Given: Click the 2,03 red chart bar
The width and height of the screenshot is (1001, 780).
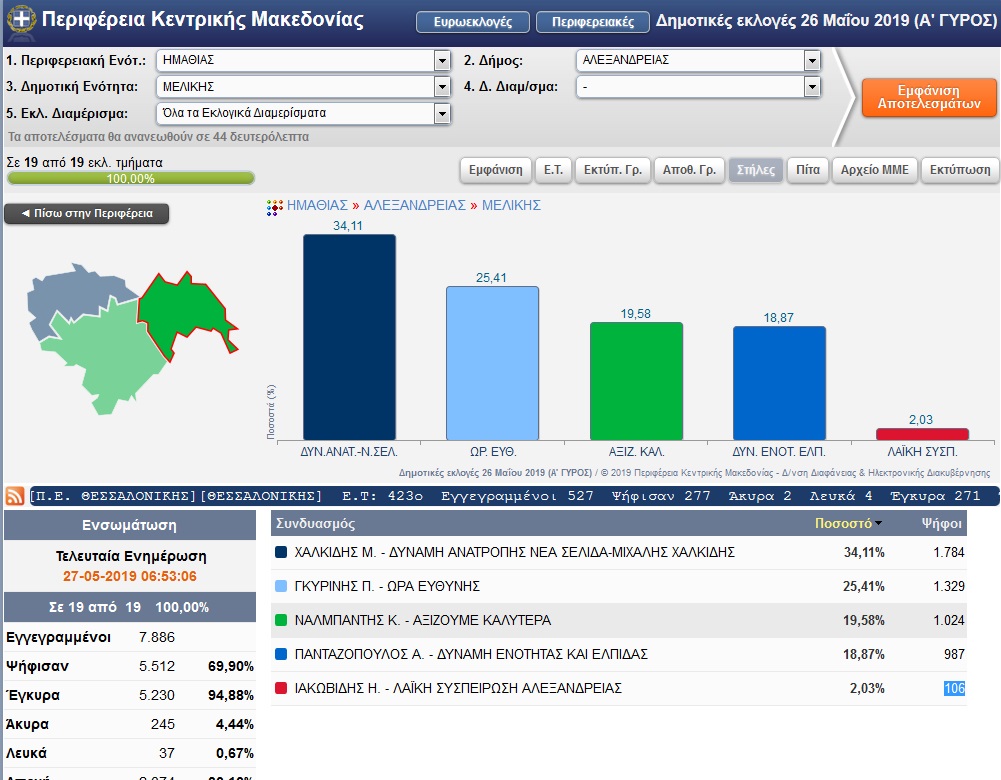Looking at the screenshot, I should click(x=922, y=434).
